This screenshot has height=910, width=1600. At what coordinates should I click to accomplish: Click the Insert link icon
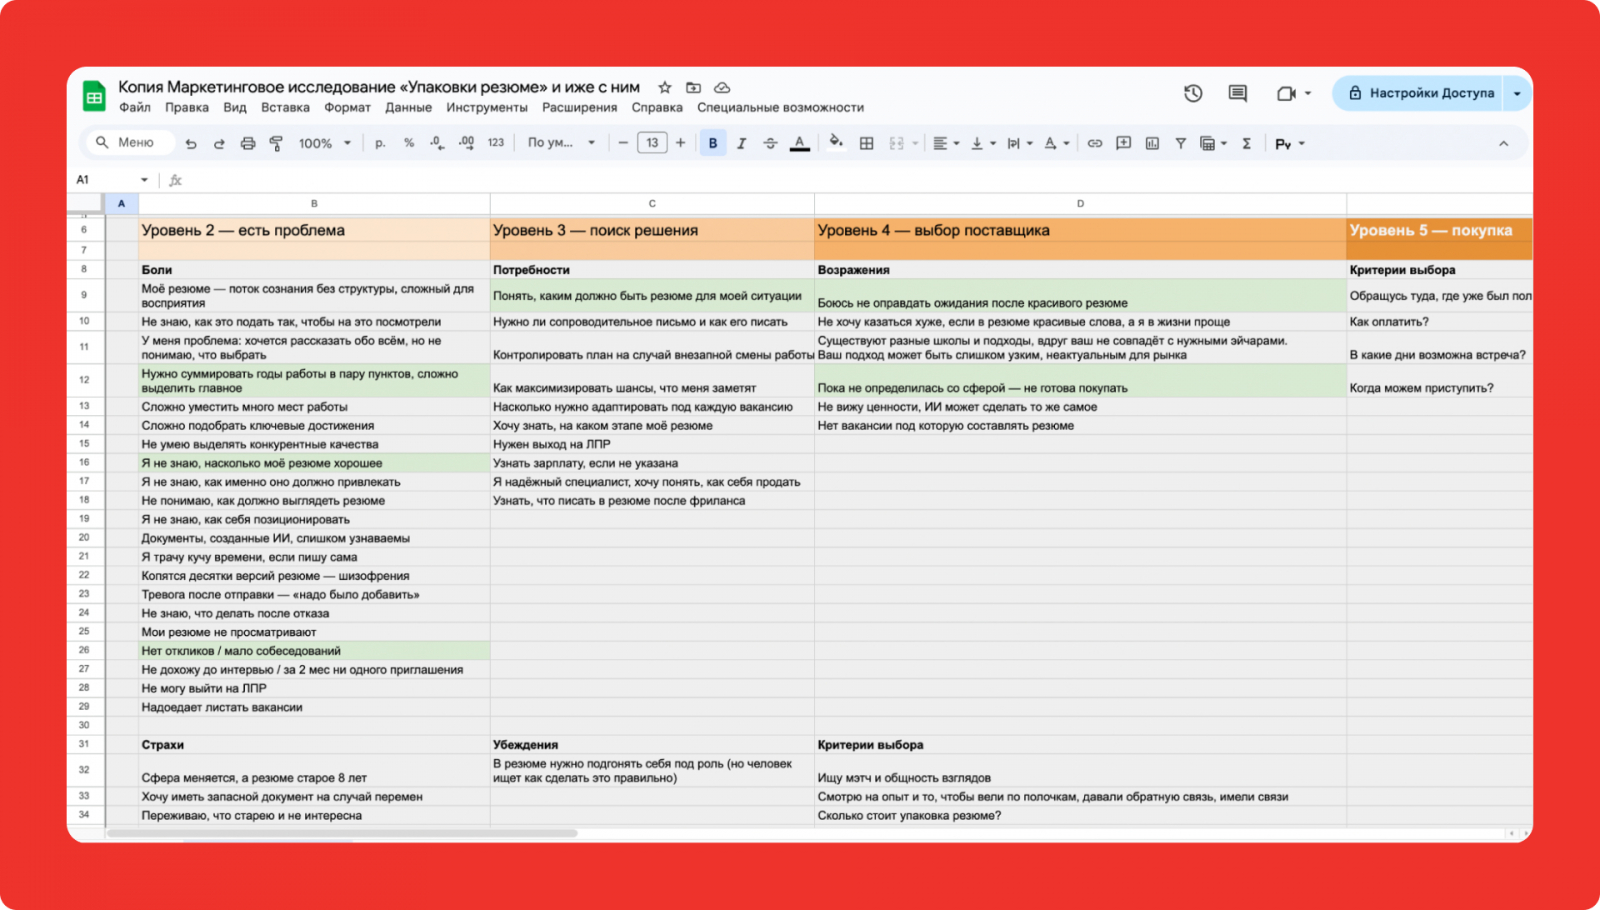click(x=1095, y=143)
